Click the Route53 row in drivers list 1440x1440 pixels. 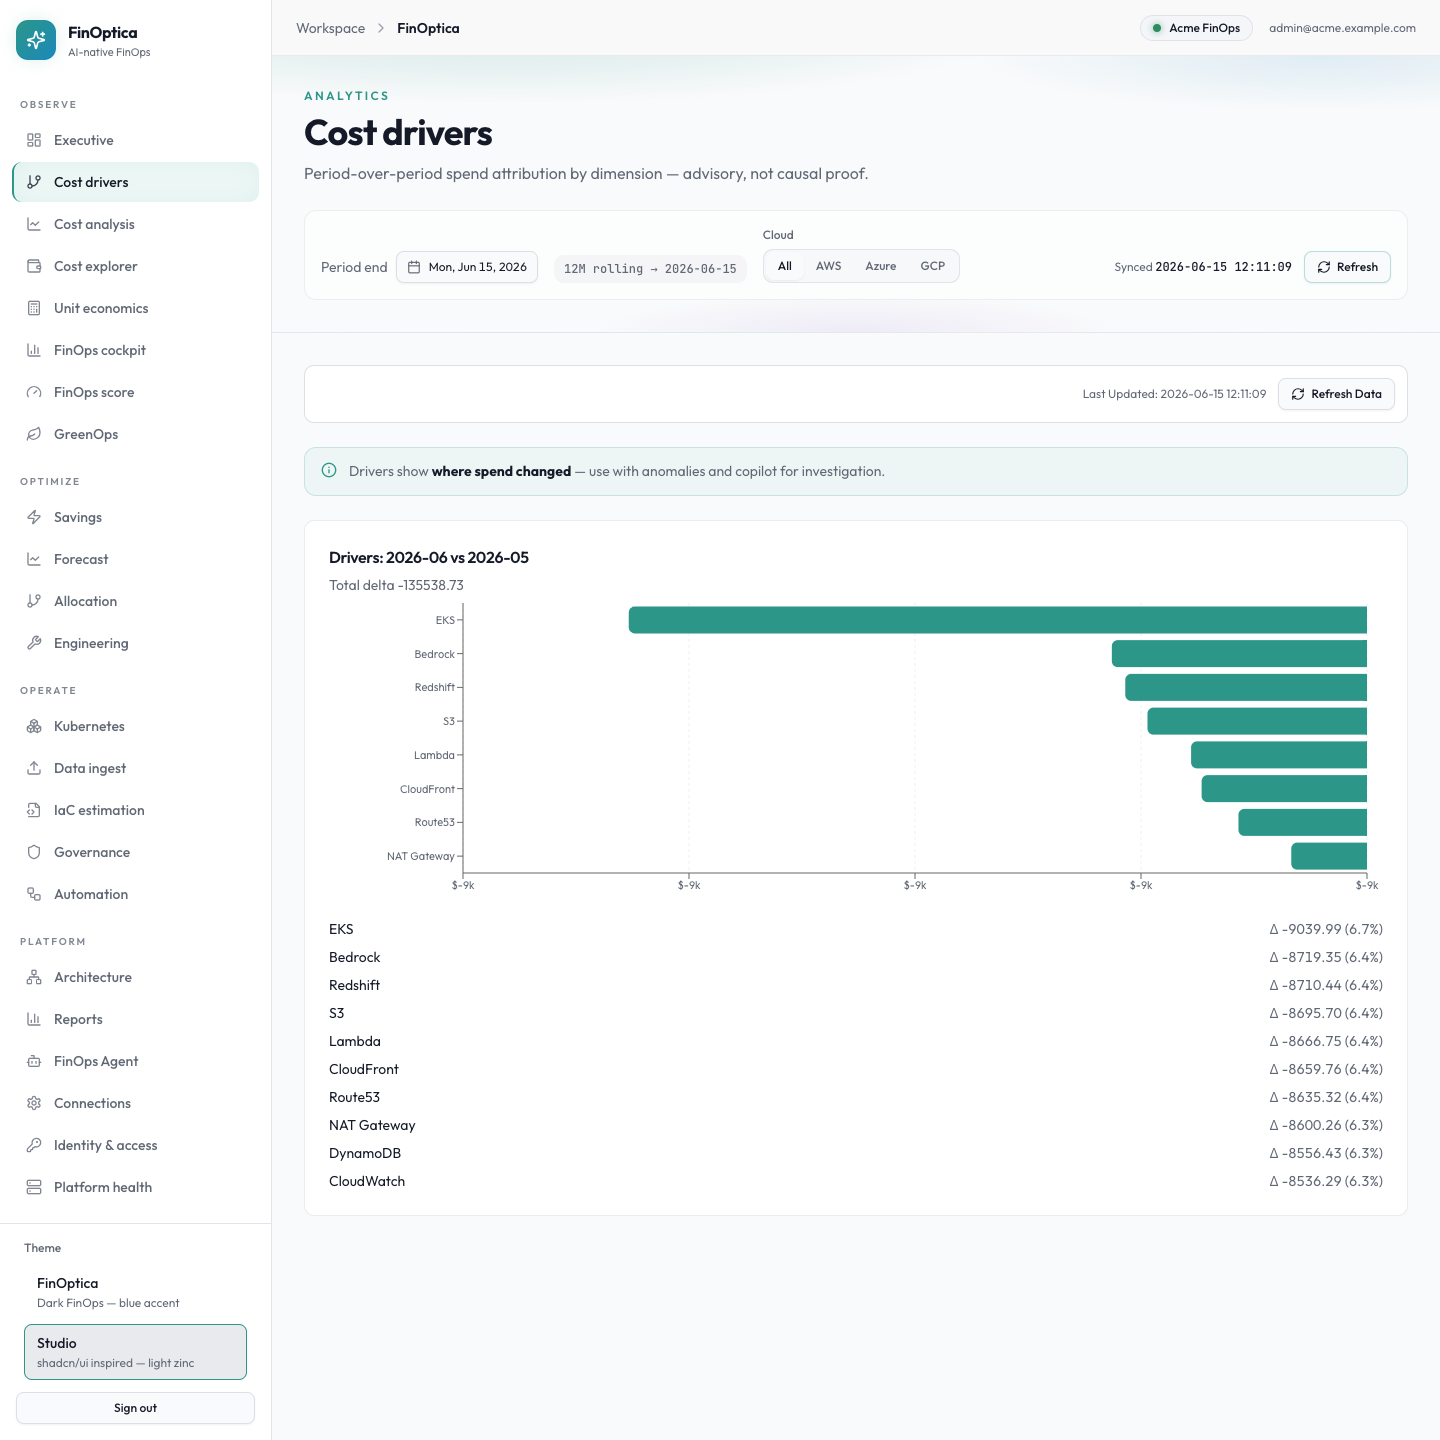(x=856, y=1097)
